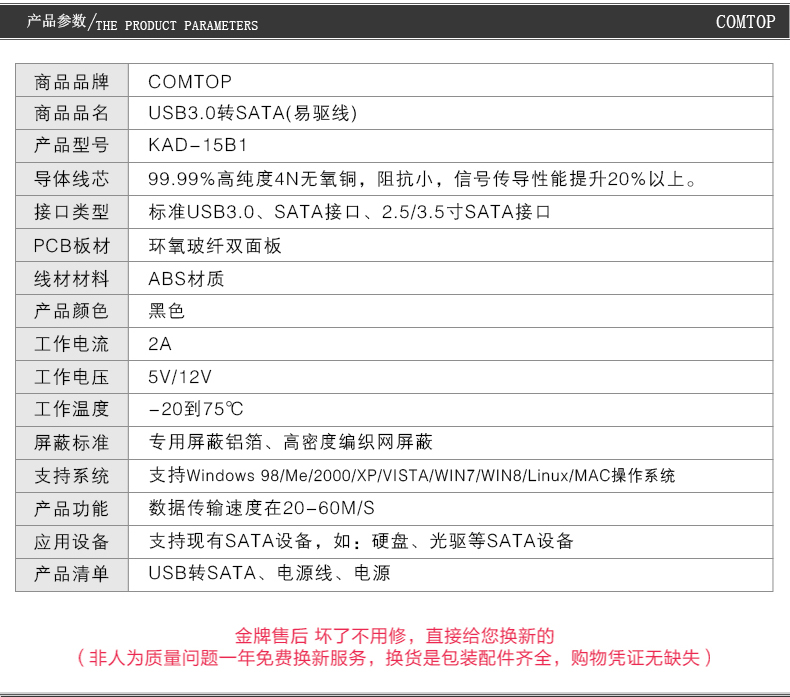Screen dimensions: 790x697
Task: Click the 支持现有SATA设备 description
Action: [x=361, y=541]
